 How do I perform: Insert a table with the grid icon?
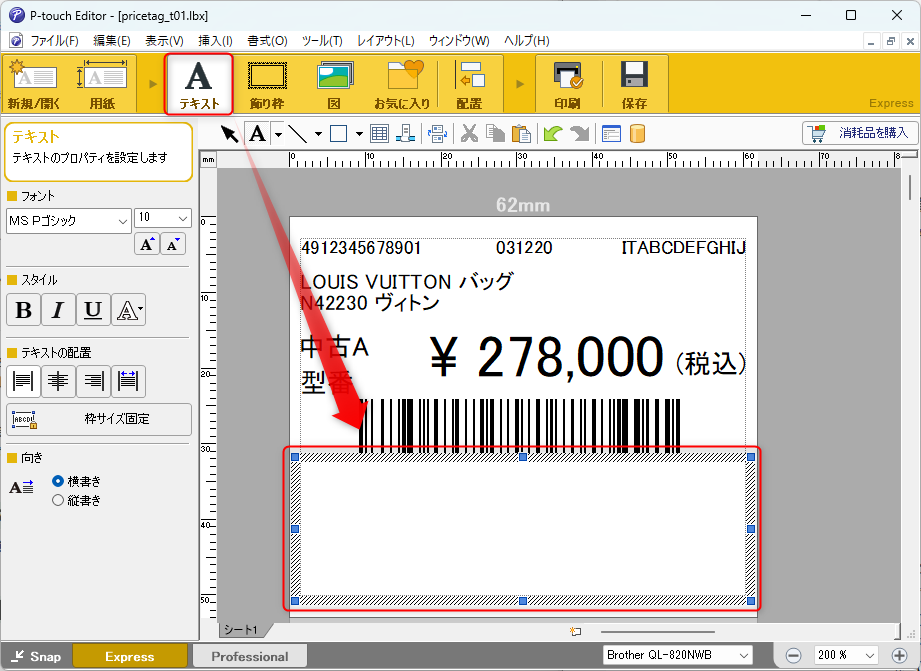tap(379, 134)
